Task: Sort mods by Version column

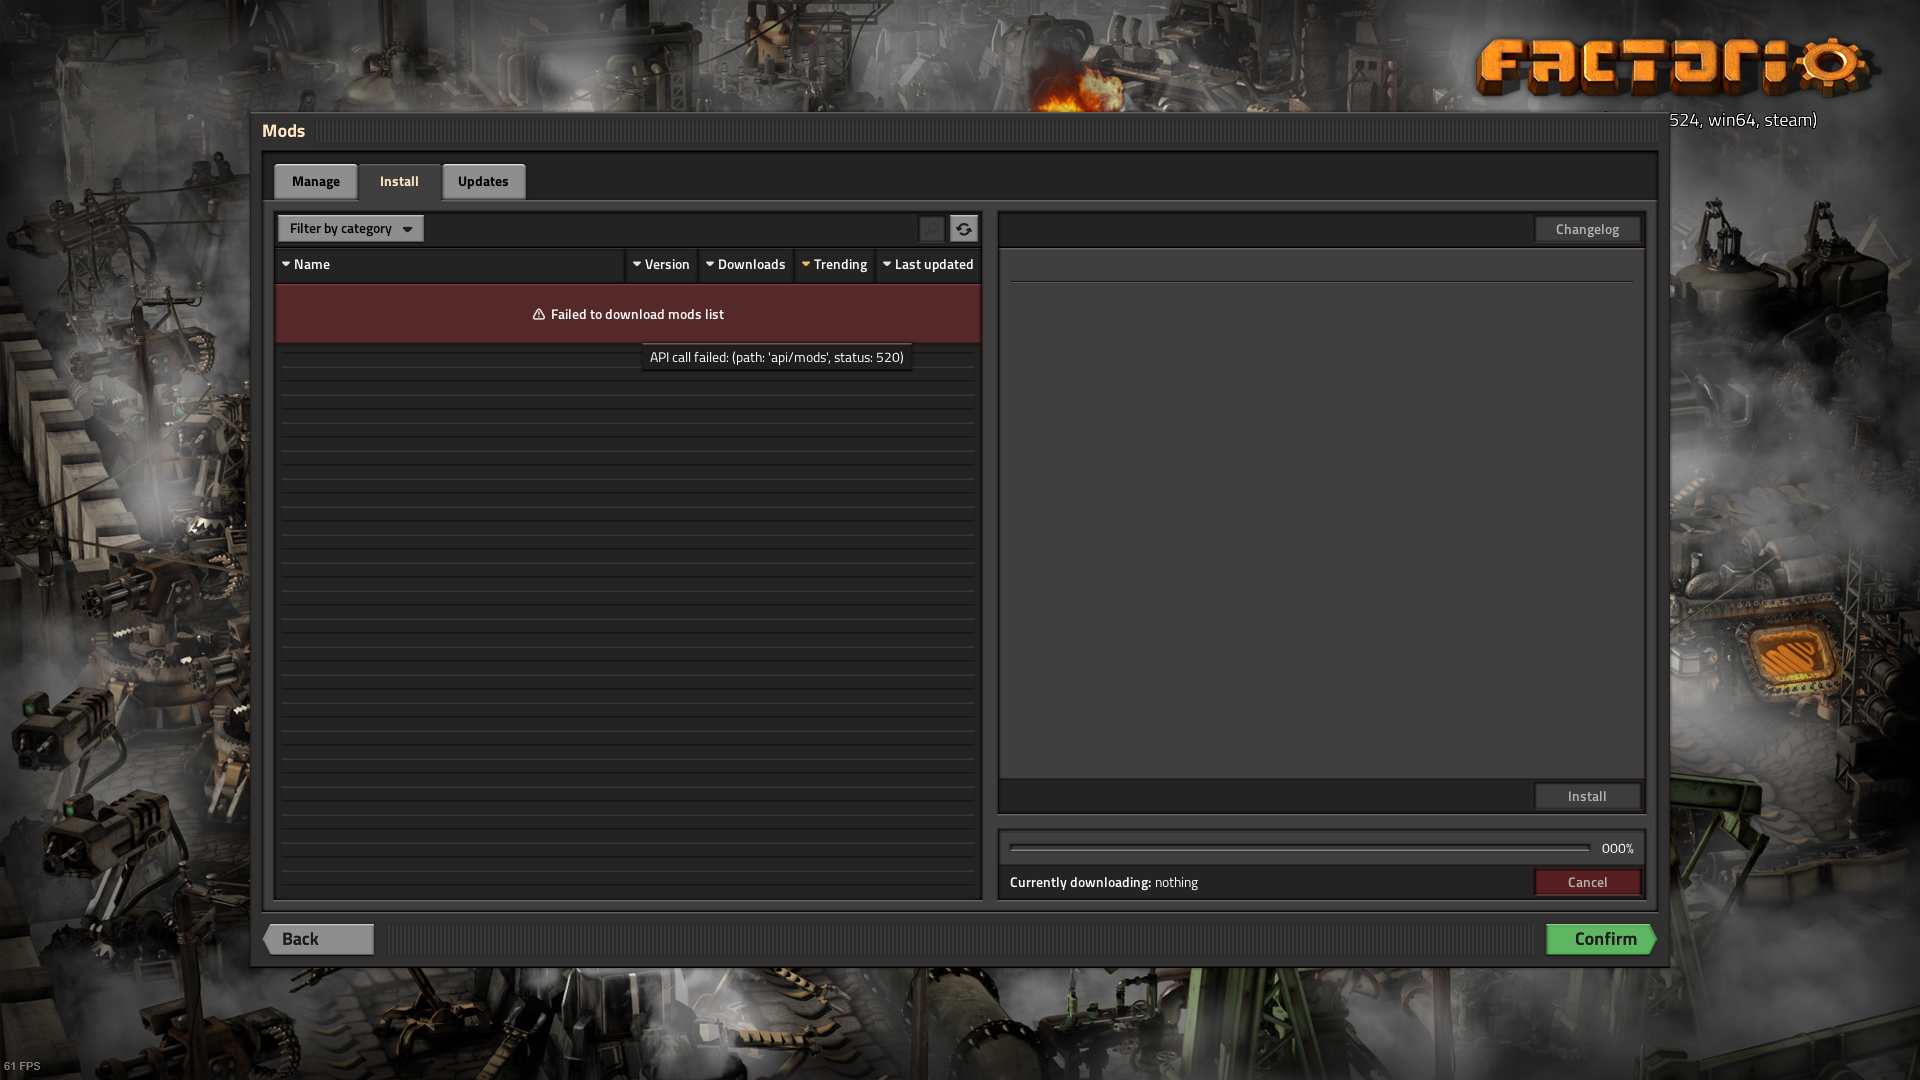Action: click(x=661, y=264)
